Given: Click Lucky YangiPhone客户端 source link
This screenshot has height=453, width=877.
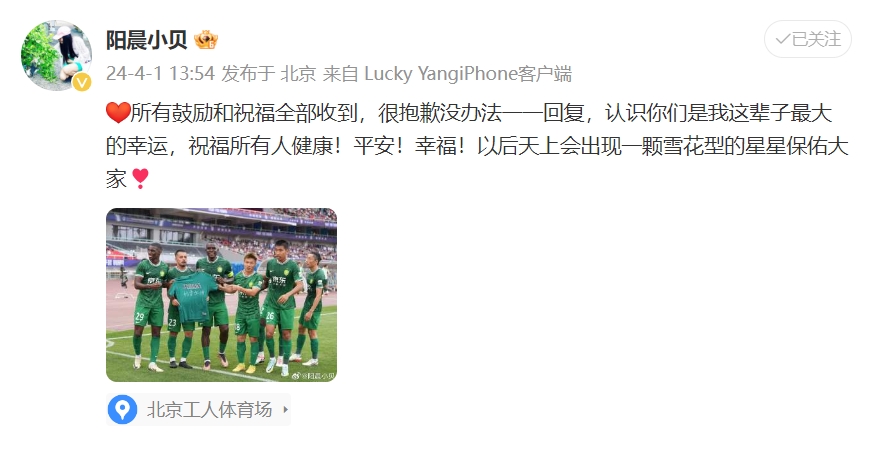Looking at the screenshot, I should (x=468, y=74).
